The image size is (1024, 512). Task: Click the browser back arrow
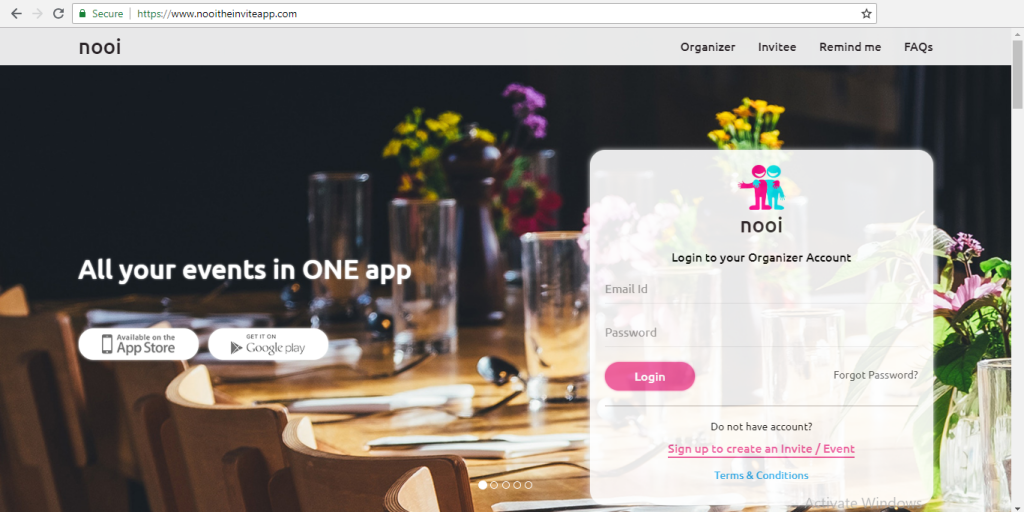tap(16, 14)
